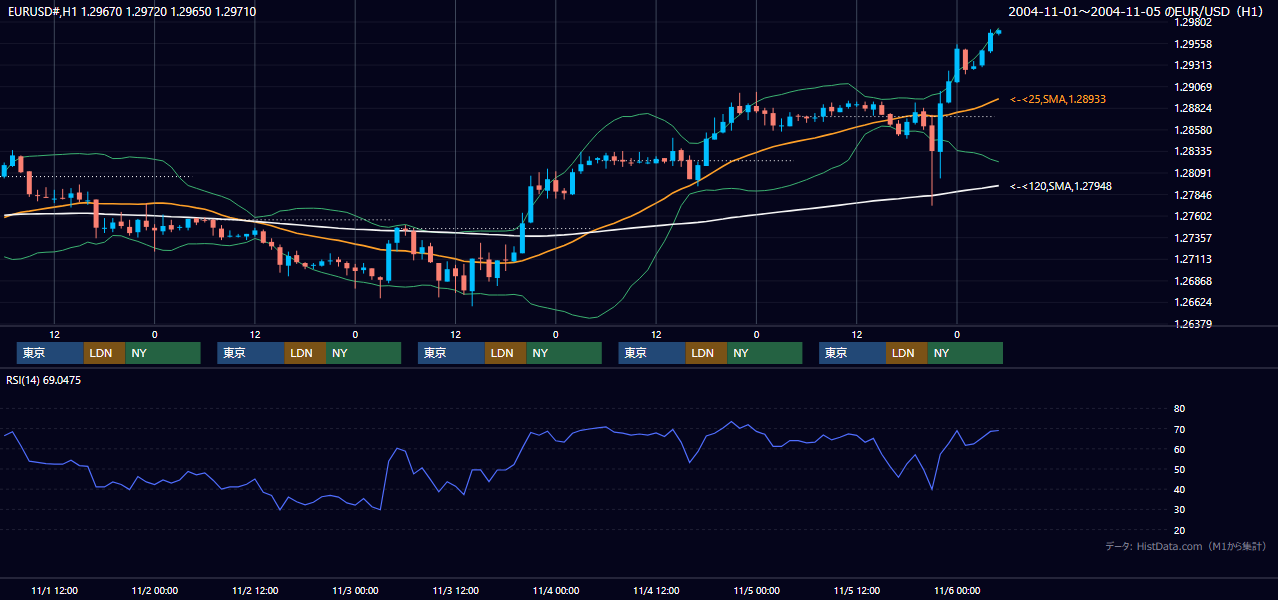
Task: Click the 1.28091 price axis value
Action: (1193, 173)
